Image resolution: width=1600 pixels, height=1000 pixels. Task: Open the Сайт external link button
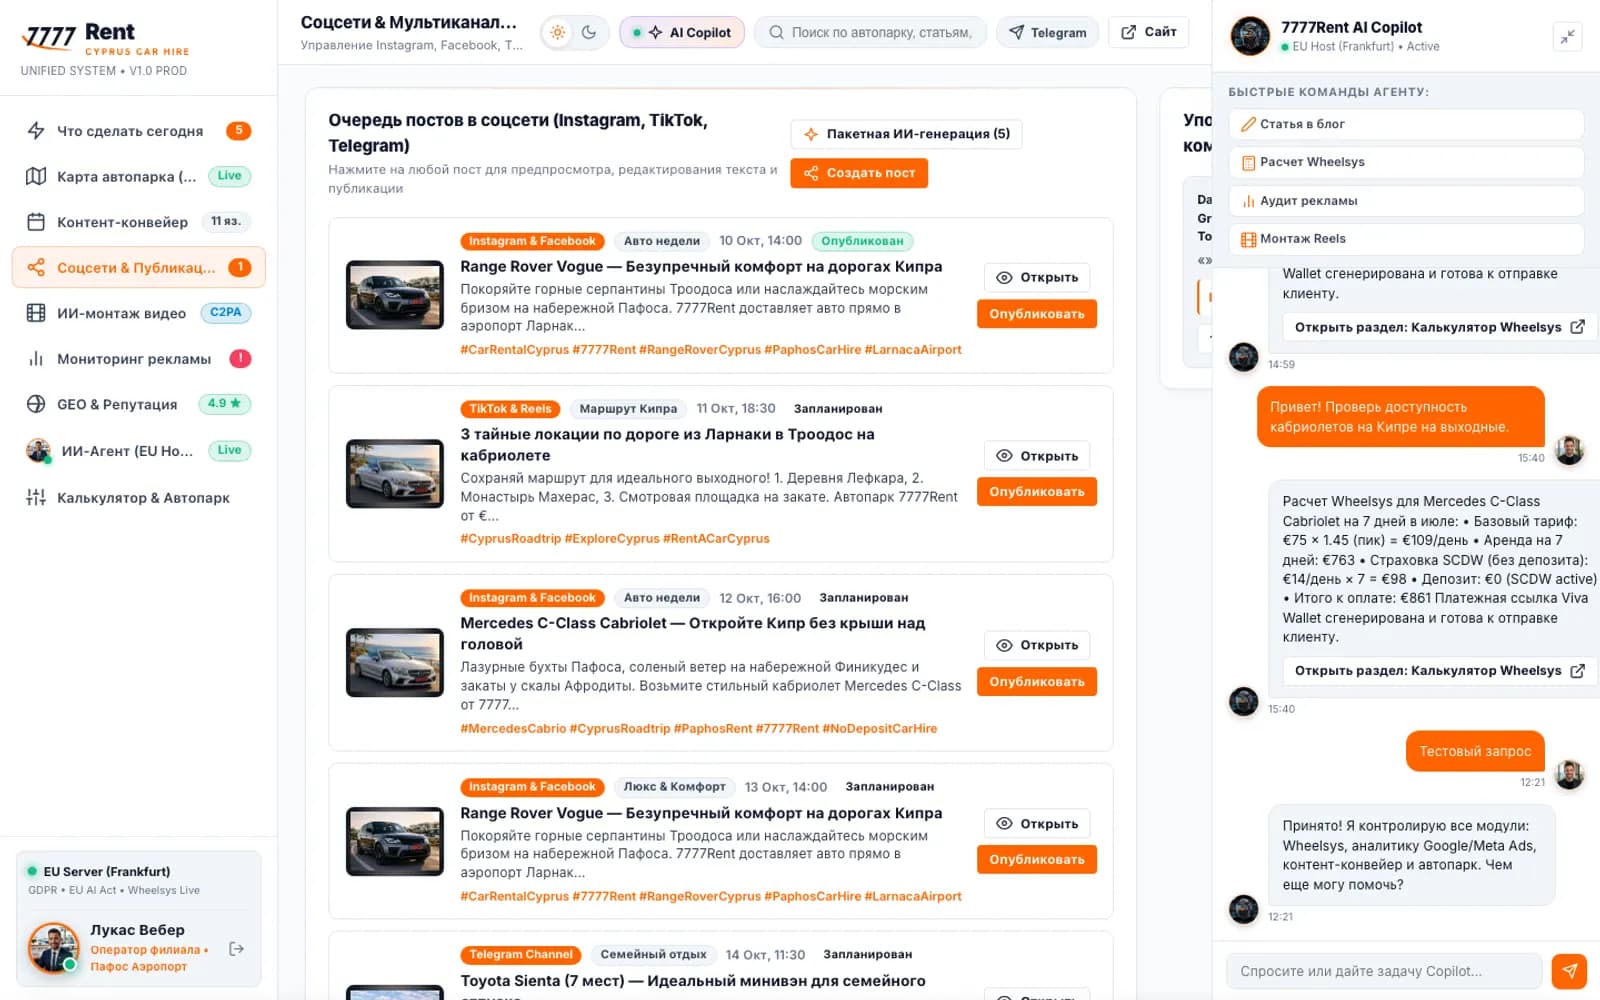(x=1148, y=32)
